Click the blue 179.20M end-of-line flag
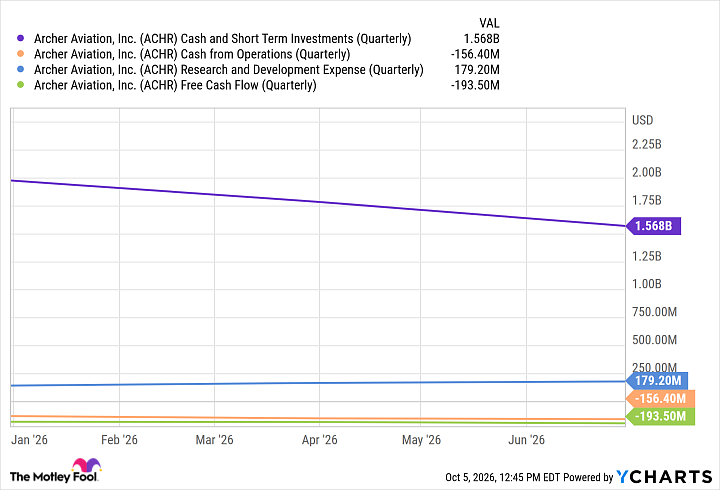 tap(657, 381)
